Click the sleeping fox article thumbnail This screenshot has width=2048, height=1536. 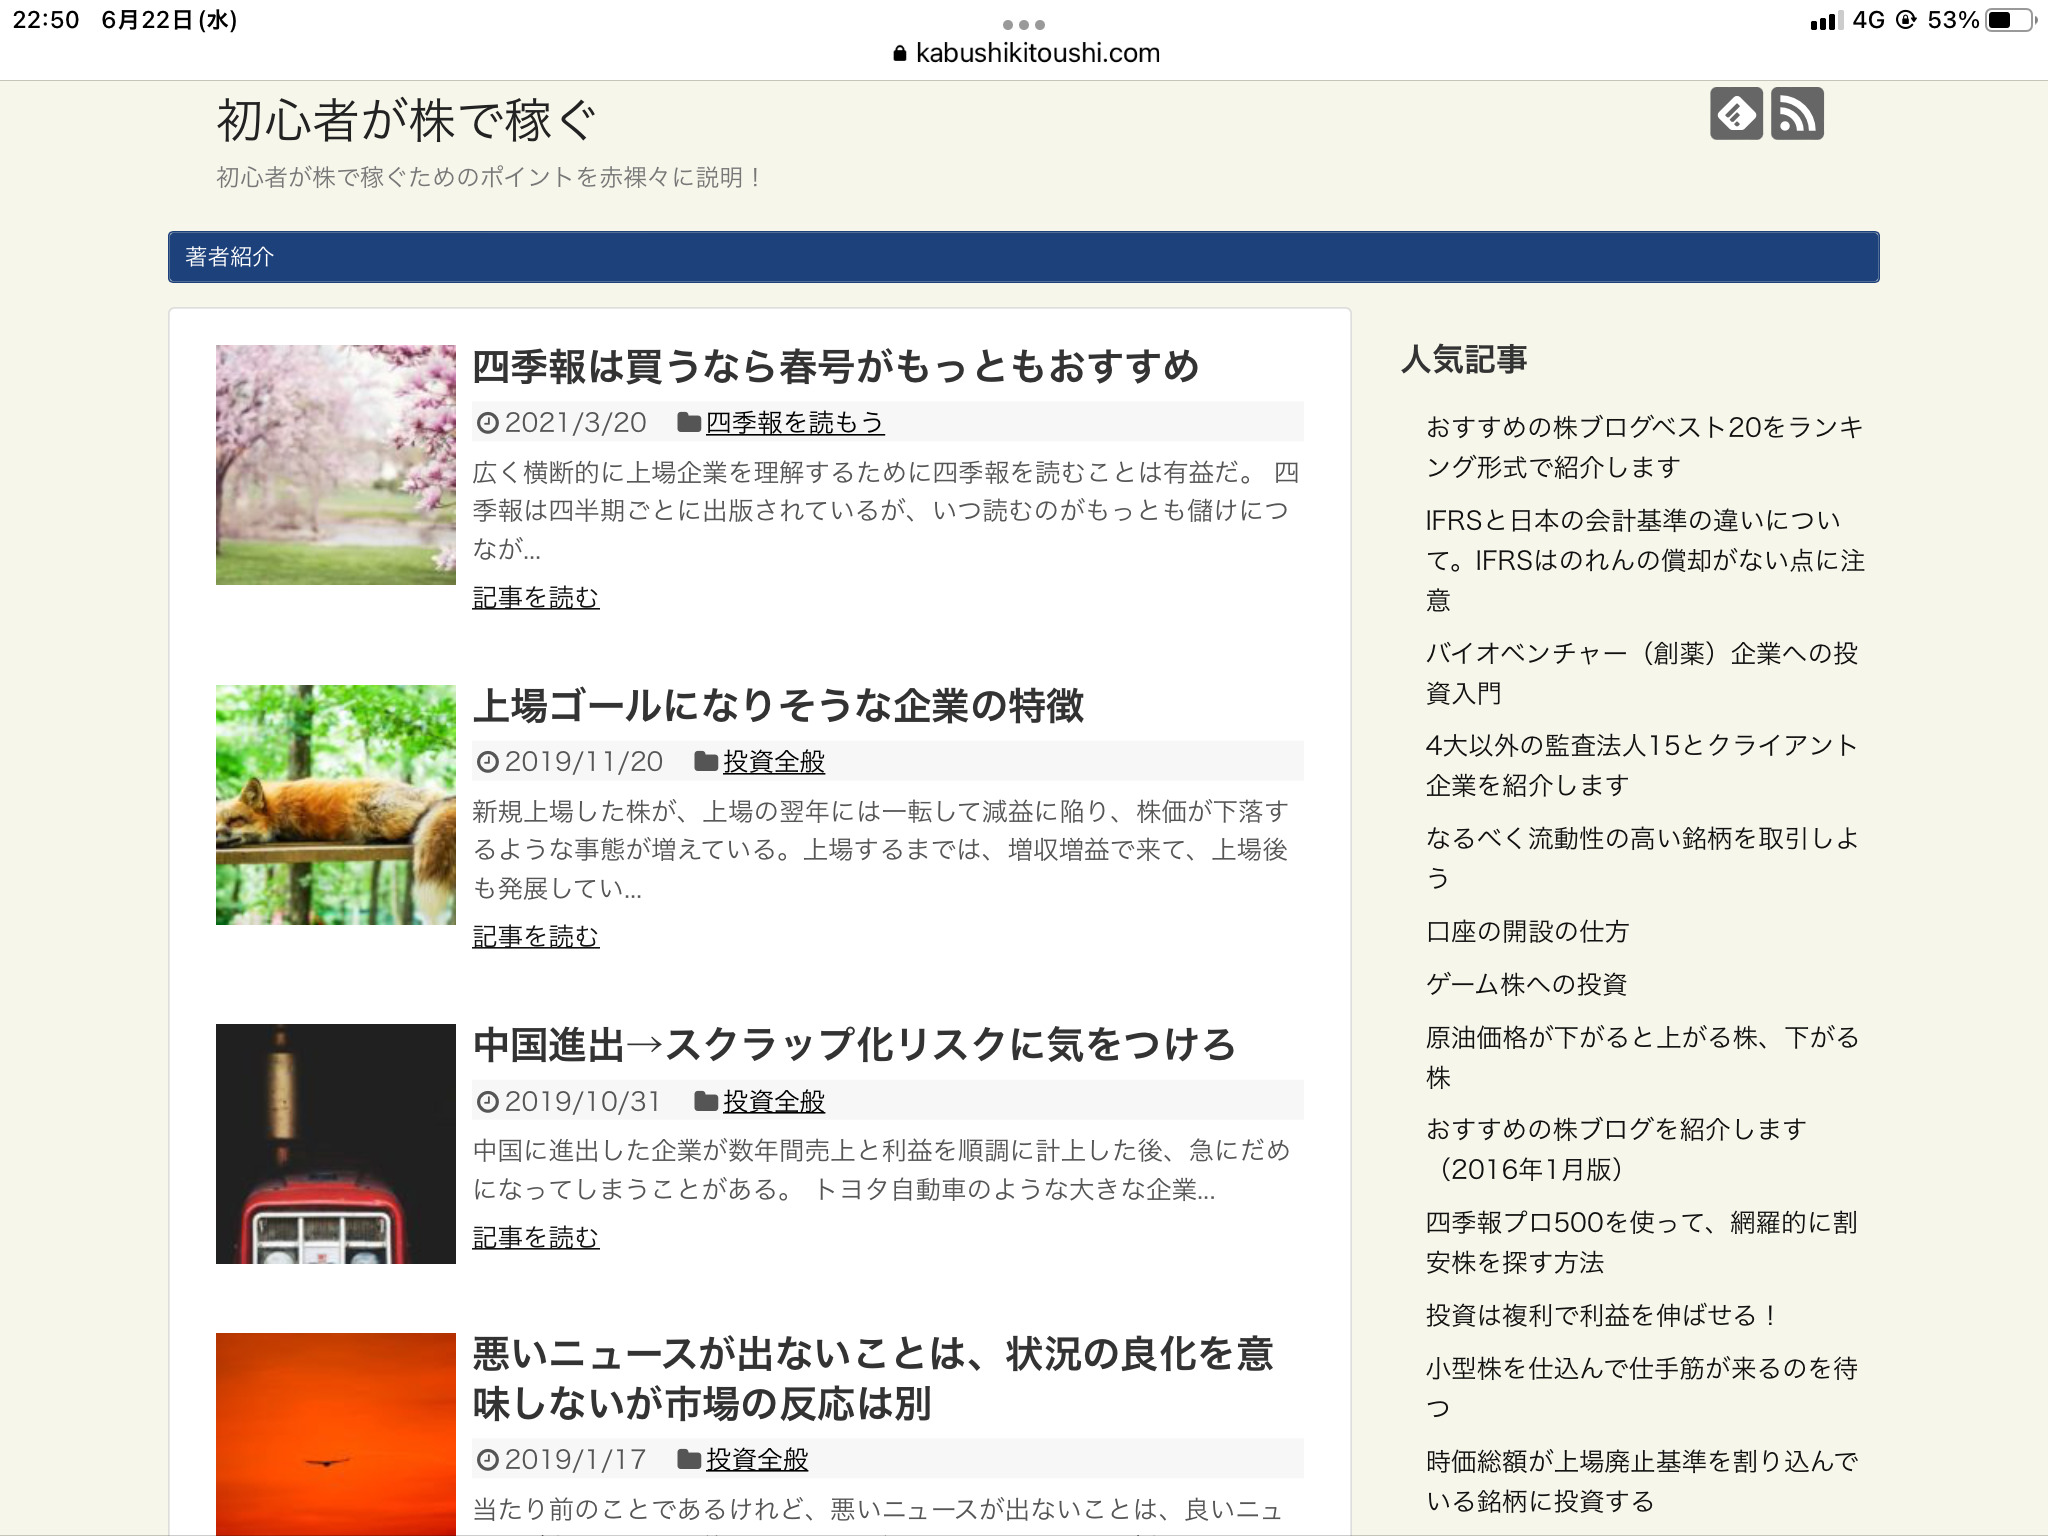(335, 806)
